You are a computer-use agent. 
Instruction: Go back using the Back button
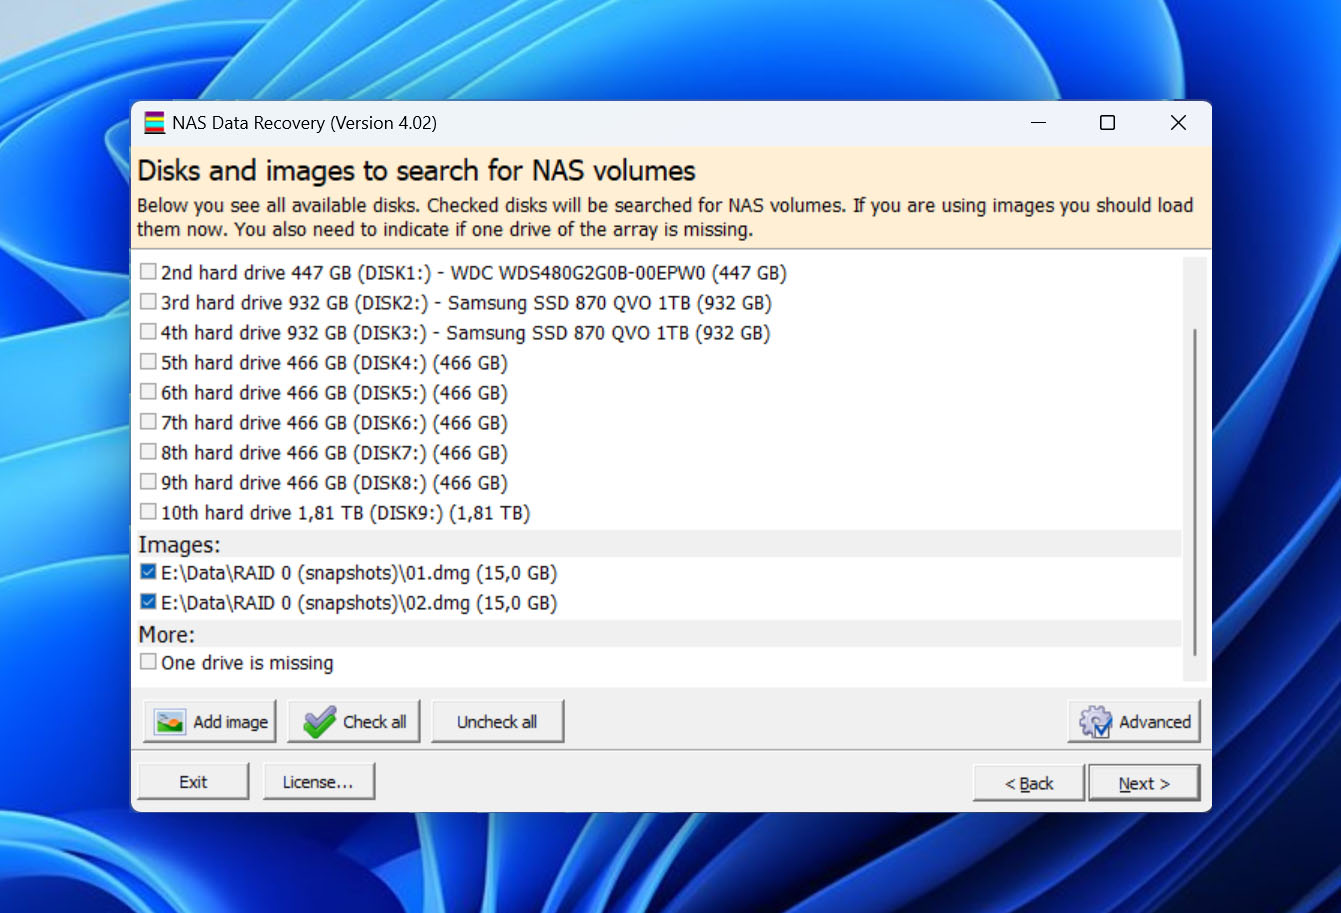[1028, 782]
